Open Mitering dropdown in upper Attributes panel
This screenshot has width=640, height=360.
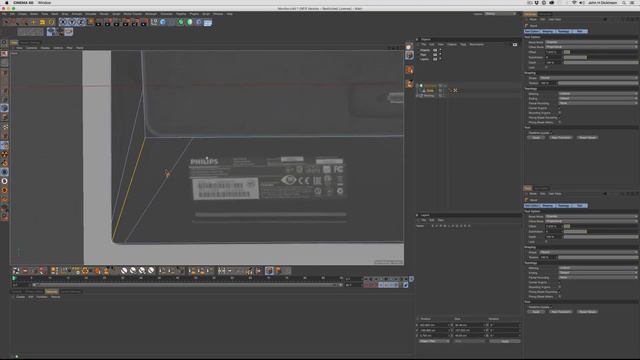[x=598, y=93]
